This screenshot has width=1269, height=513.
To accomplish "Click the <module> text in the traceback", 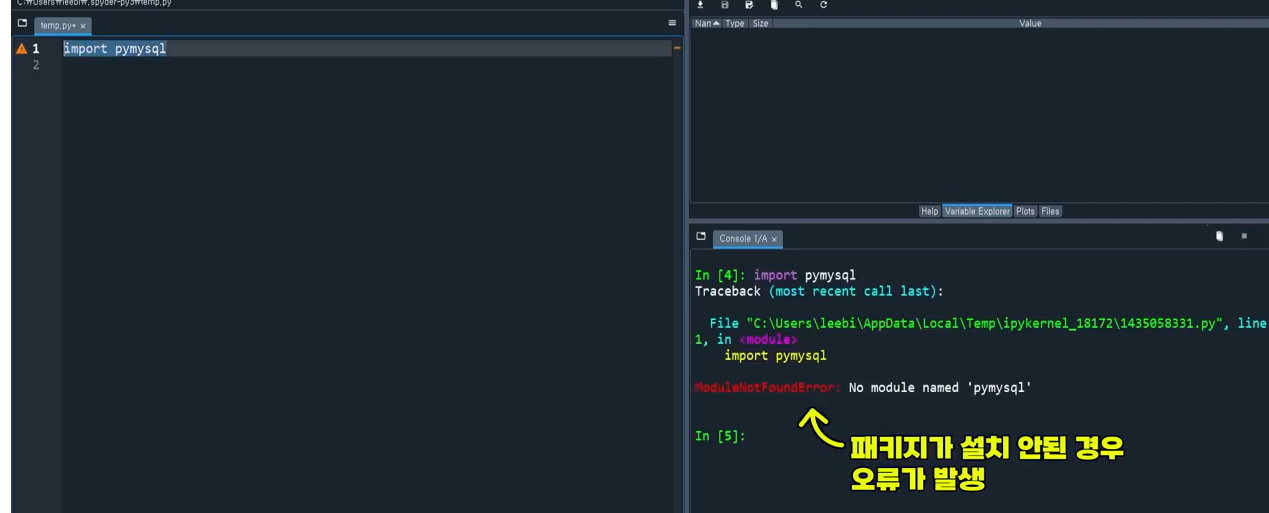I will click(x=768, y=339).
